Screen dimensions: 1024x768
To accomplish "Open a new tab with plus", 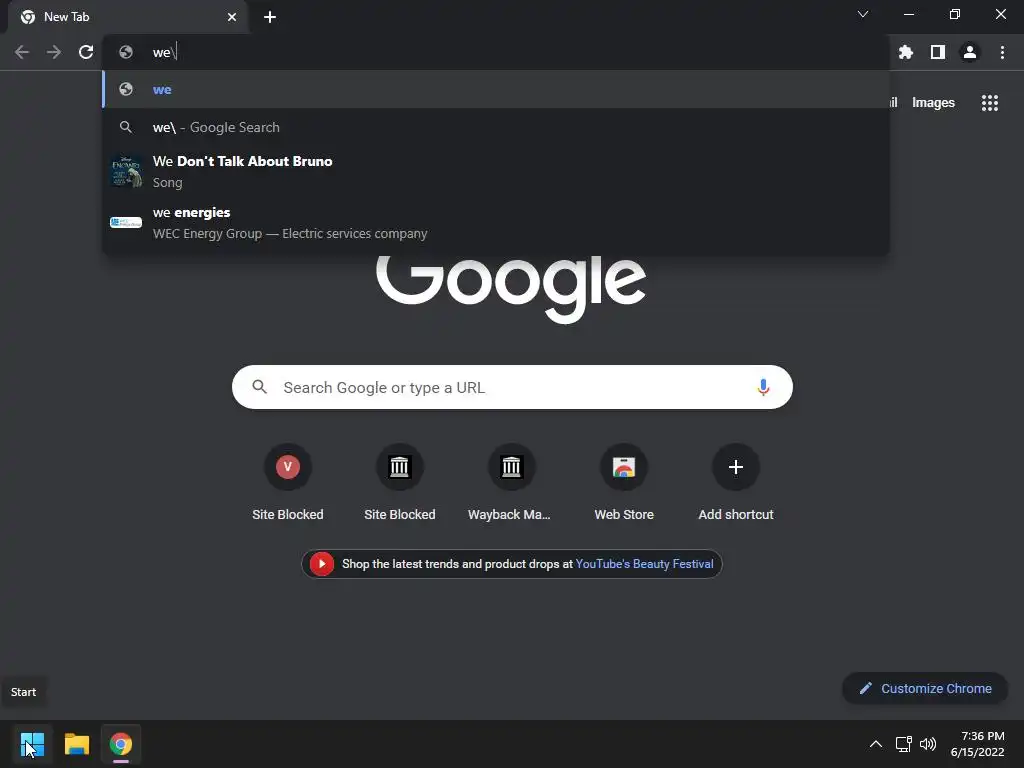I will pyautogui.click(x=270, y=17).
